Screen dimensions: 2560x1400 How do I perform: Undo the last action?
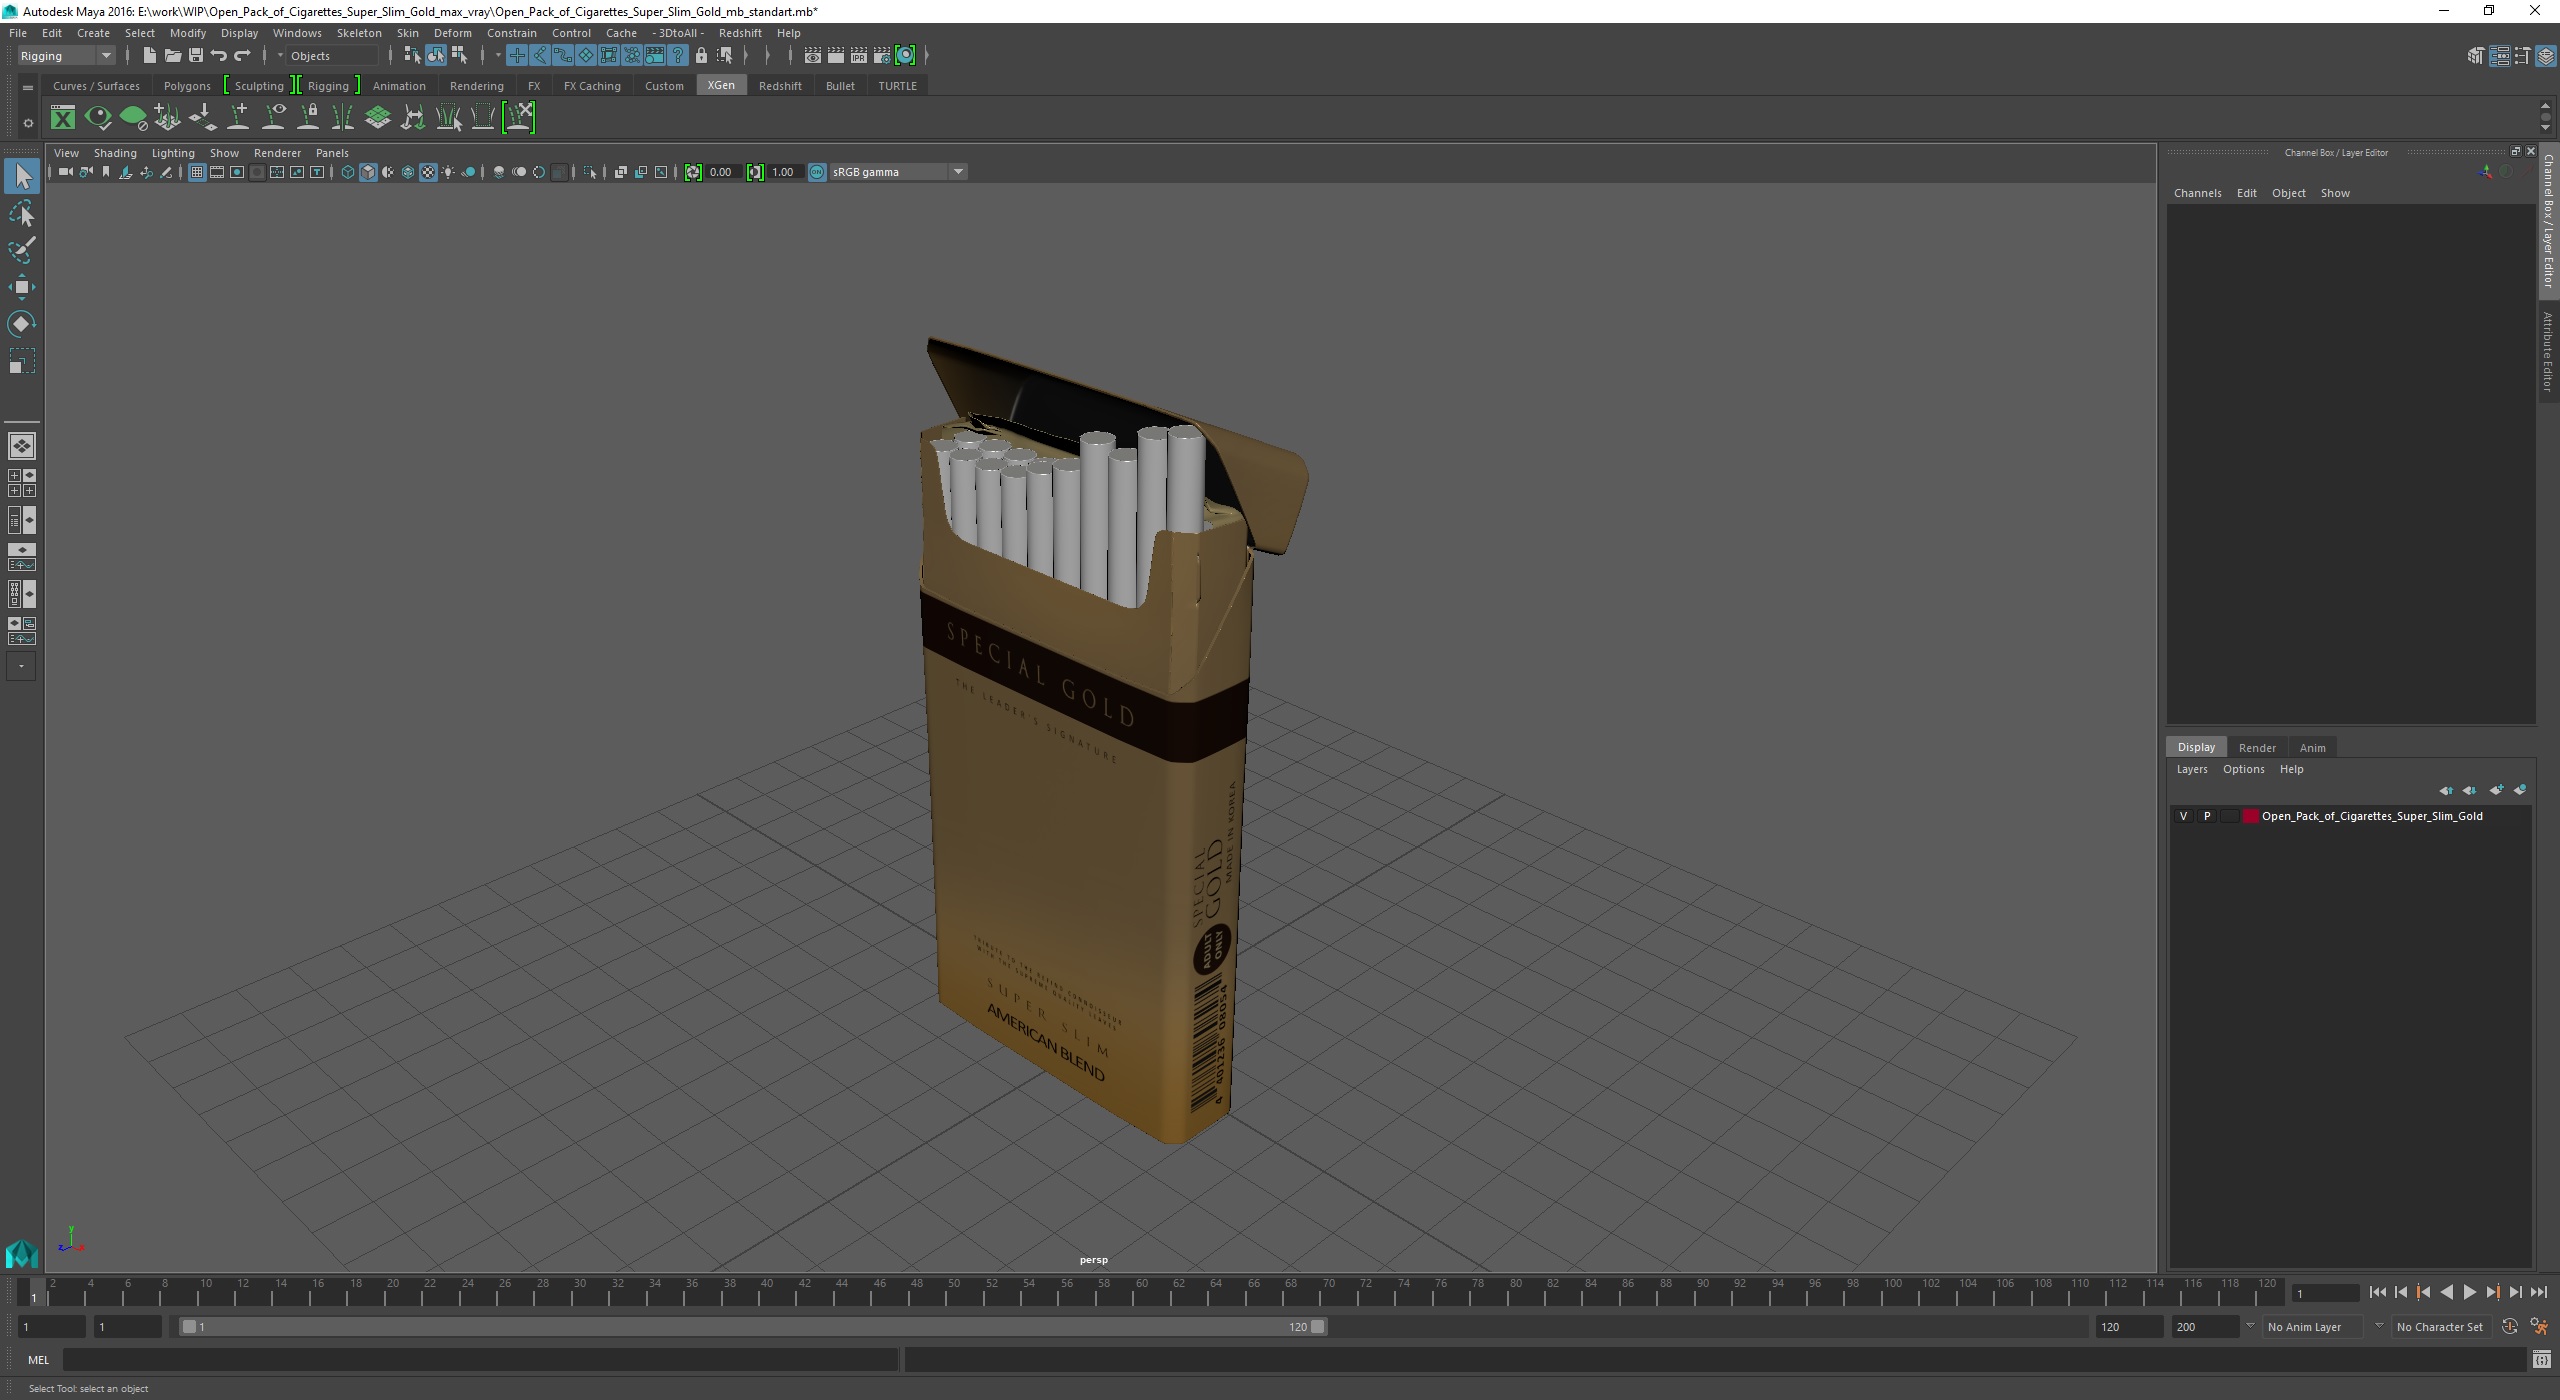coord(219,55)
